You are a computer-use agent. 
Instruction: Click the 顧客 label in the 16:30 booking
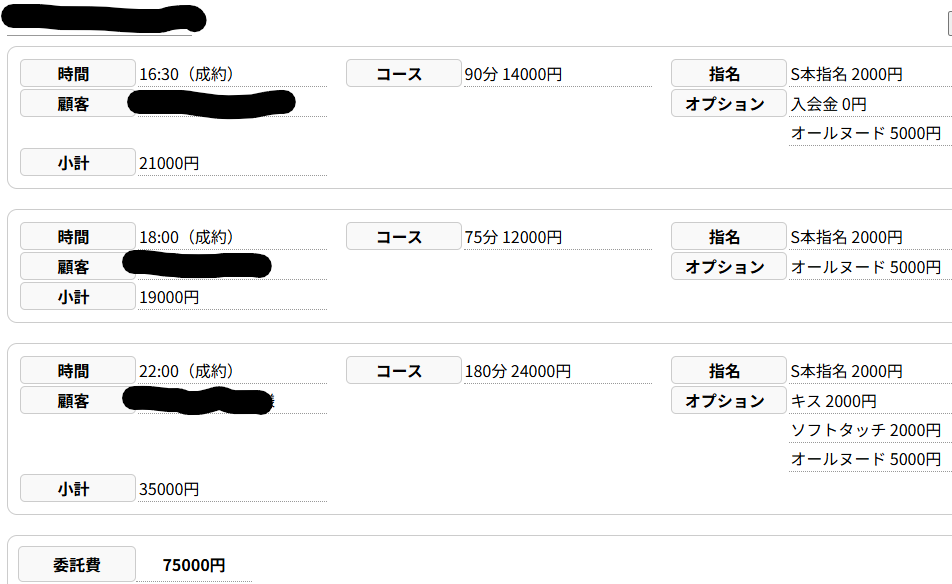[77, 104]
